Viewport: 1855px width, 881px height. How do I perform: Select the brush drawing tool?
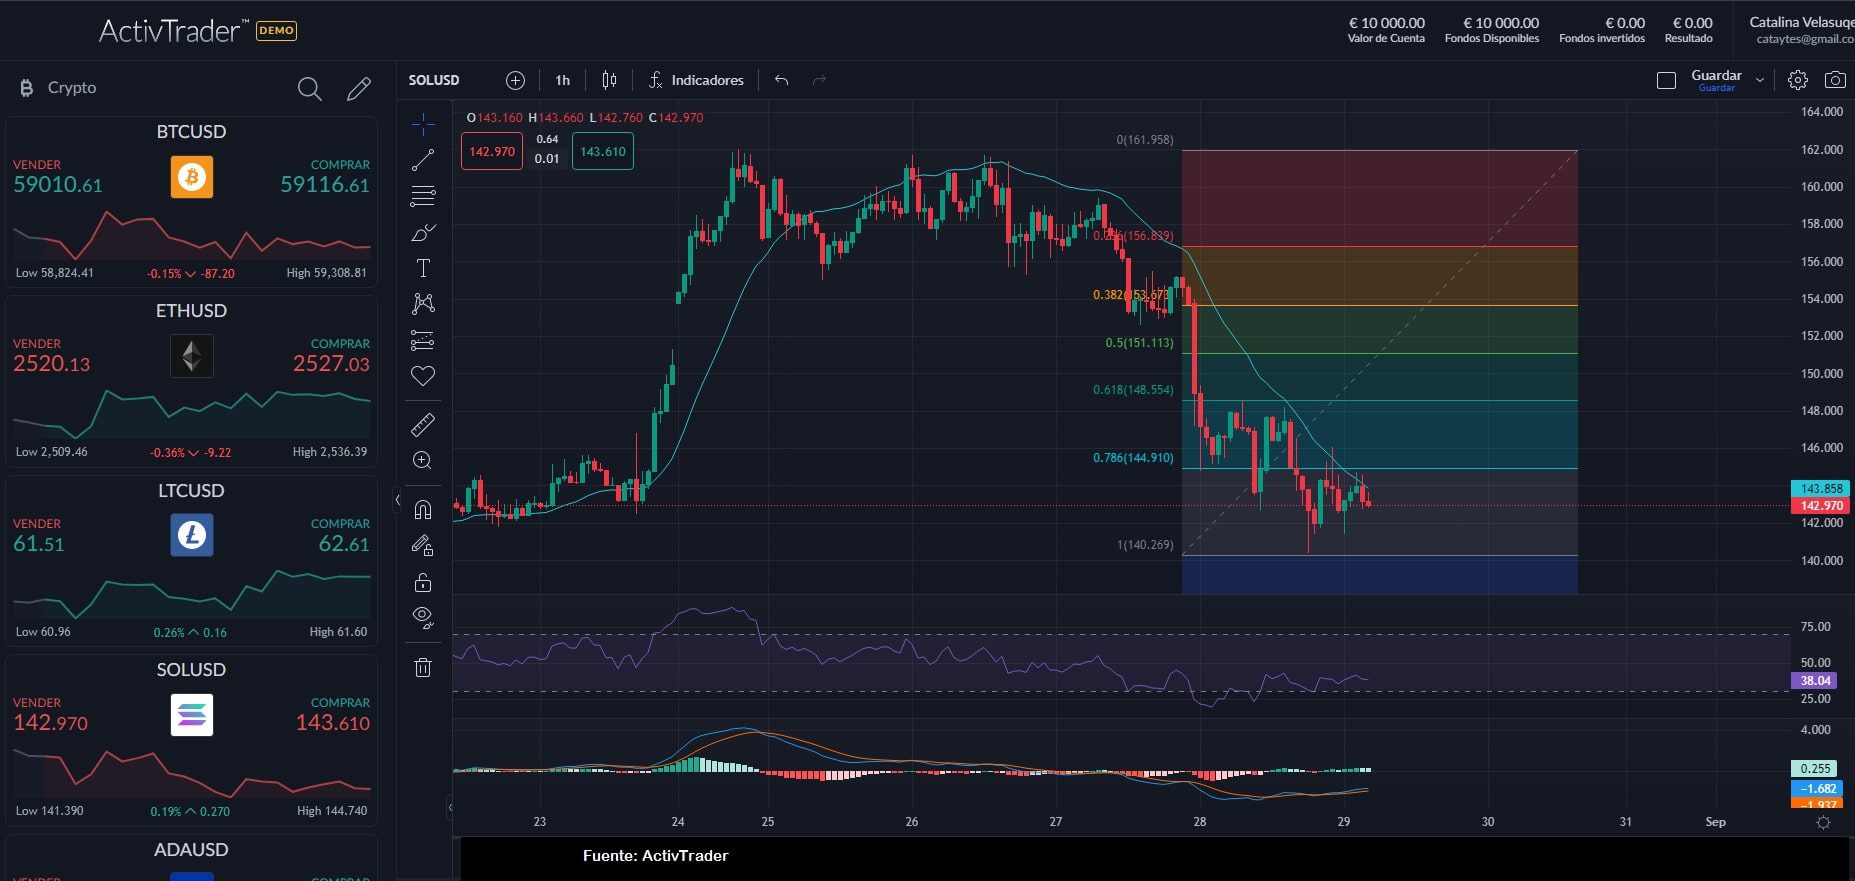pyautogui.click(x=423, y=232)
